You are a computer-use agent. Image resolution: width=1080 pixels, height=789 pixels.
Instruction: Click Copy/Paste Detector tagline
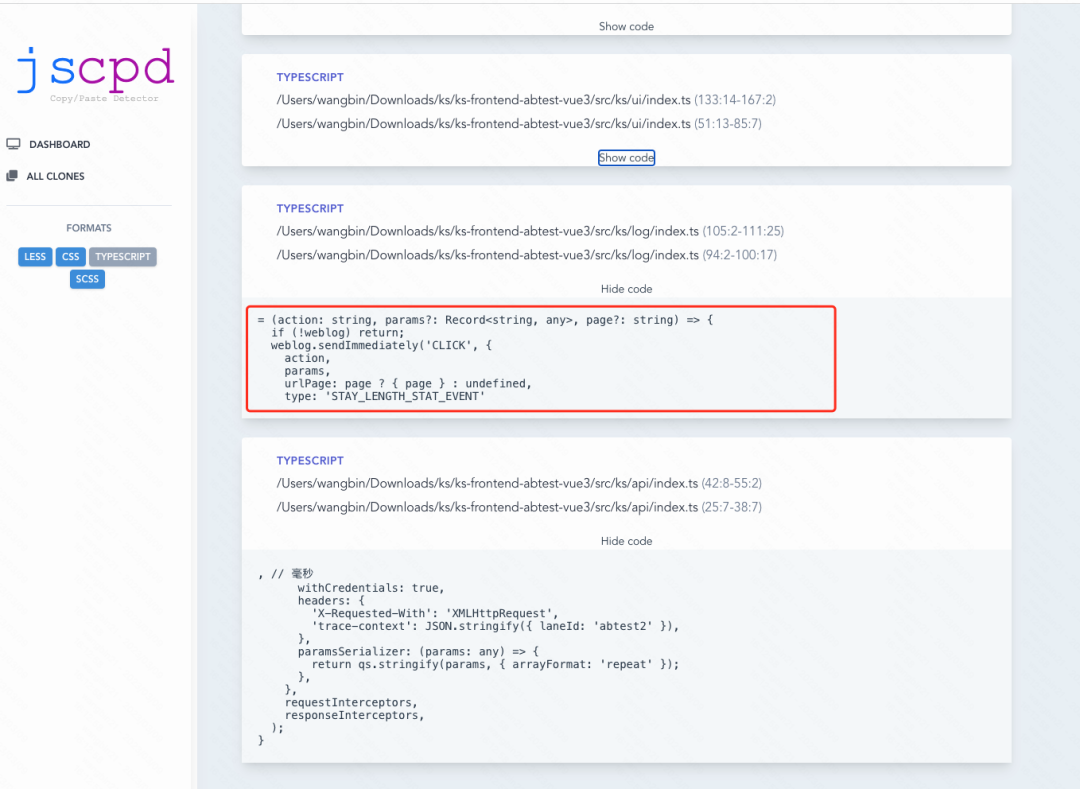[104, 98]
